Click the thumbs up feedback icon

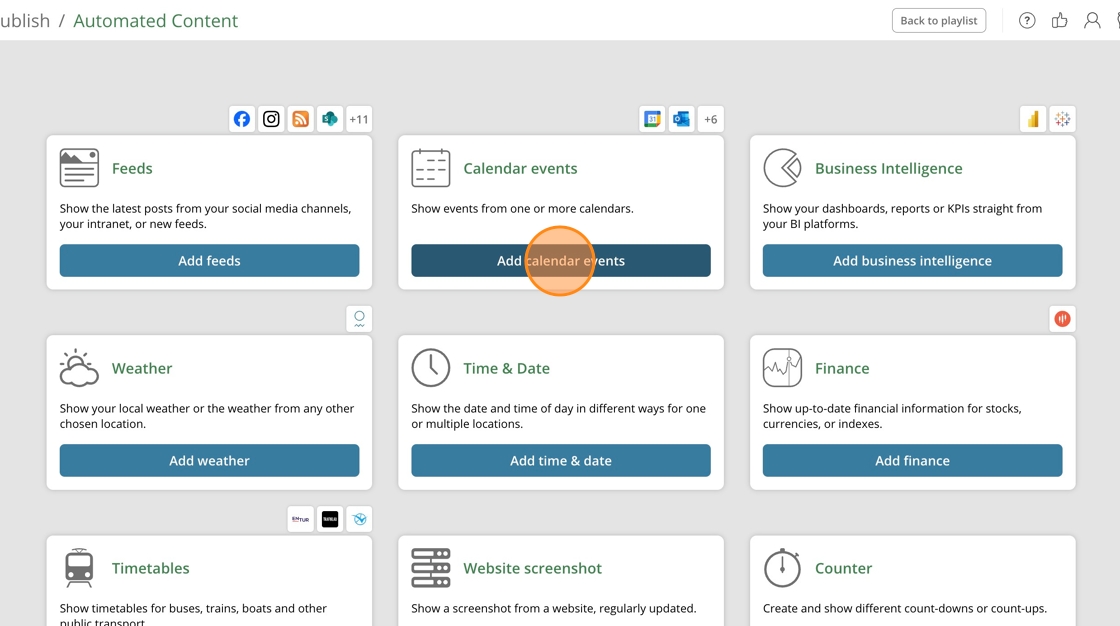pyautogui.click(x=1060, y=21)
